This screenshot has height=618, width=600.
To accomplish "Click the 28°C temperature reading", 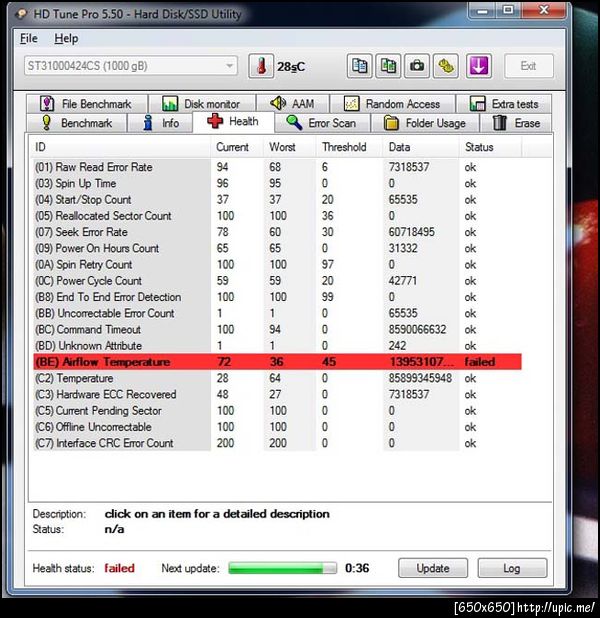I will 291,67.
